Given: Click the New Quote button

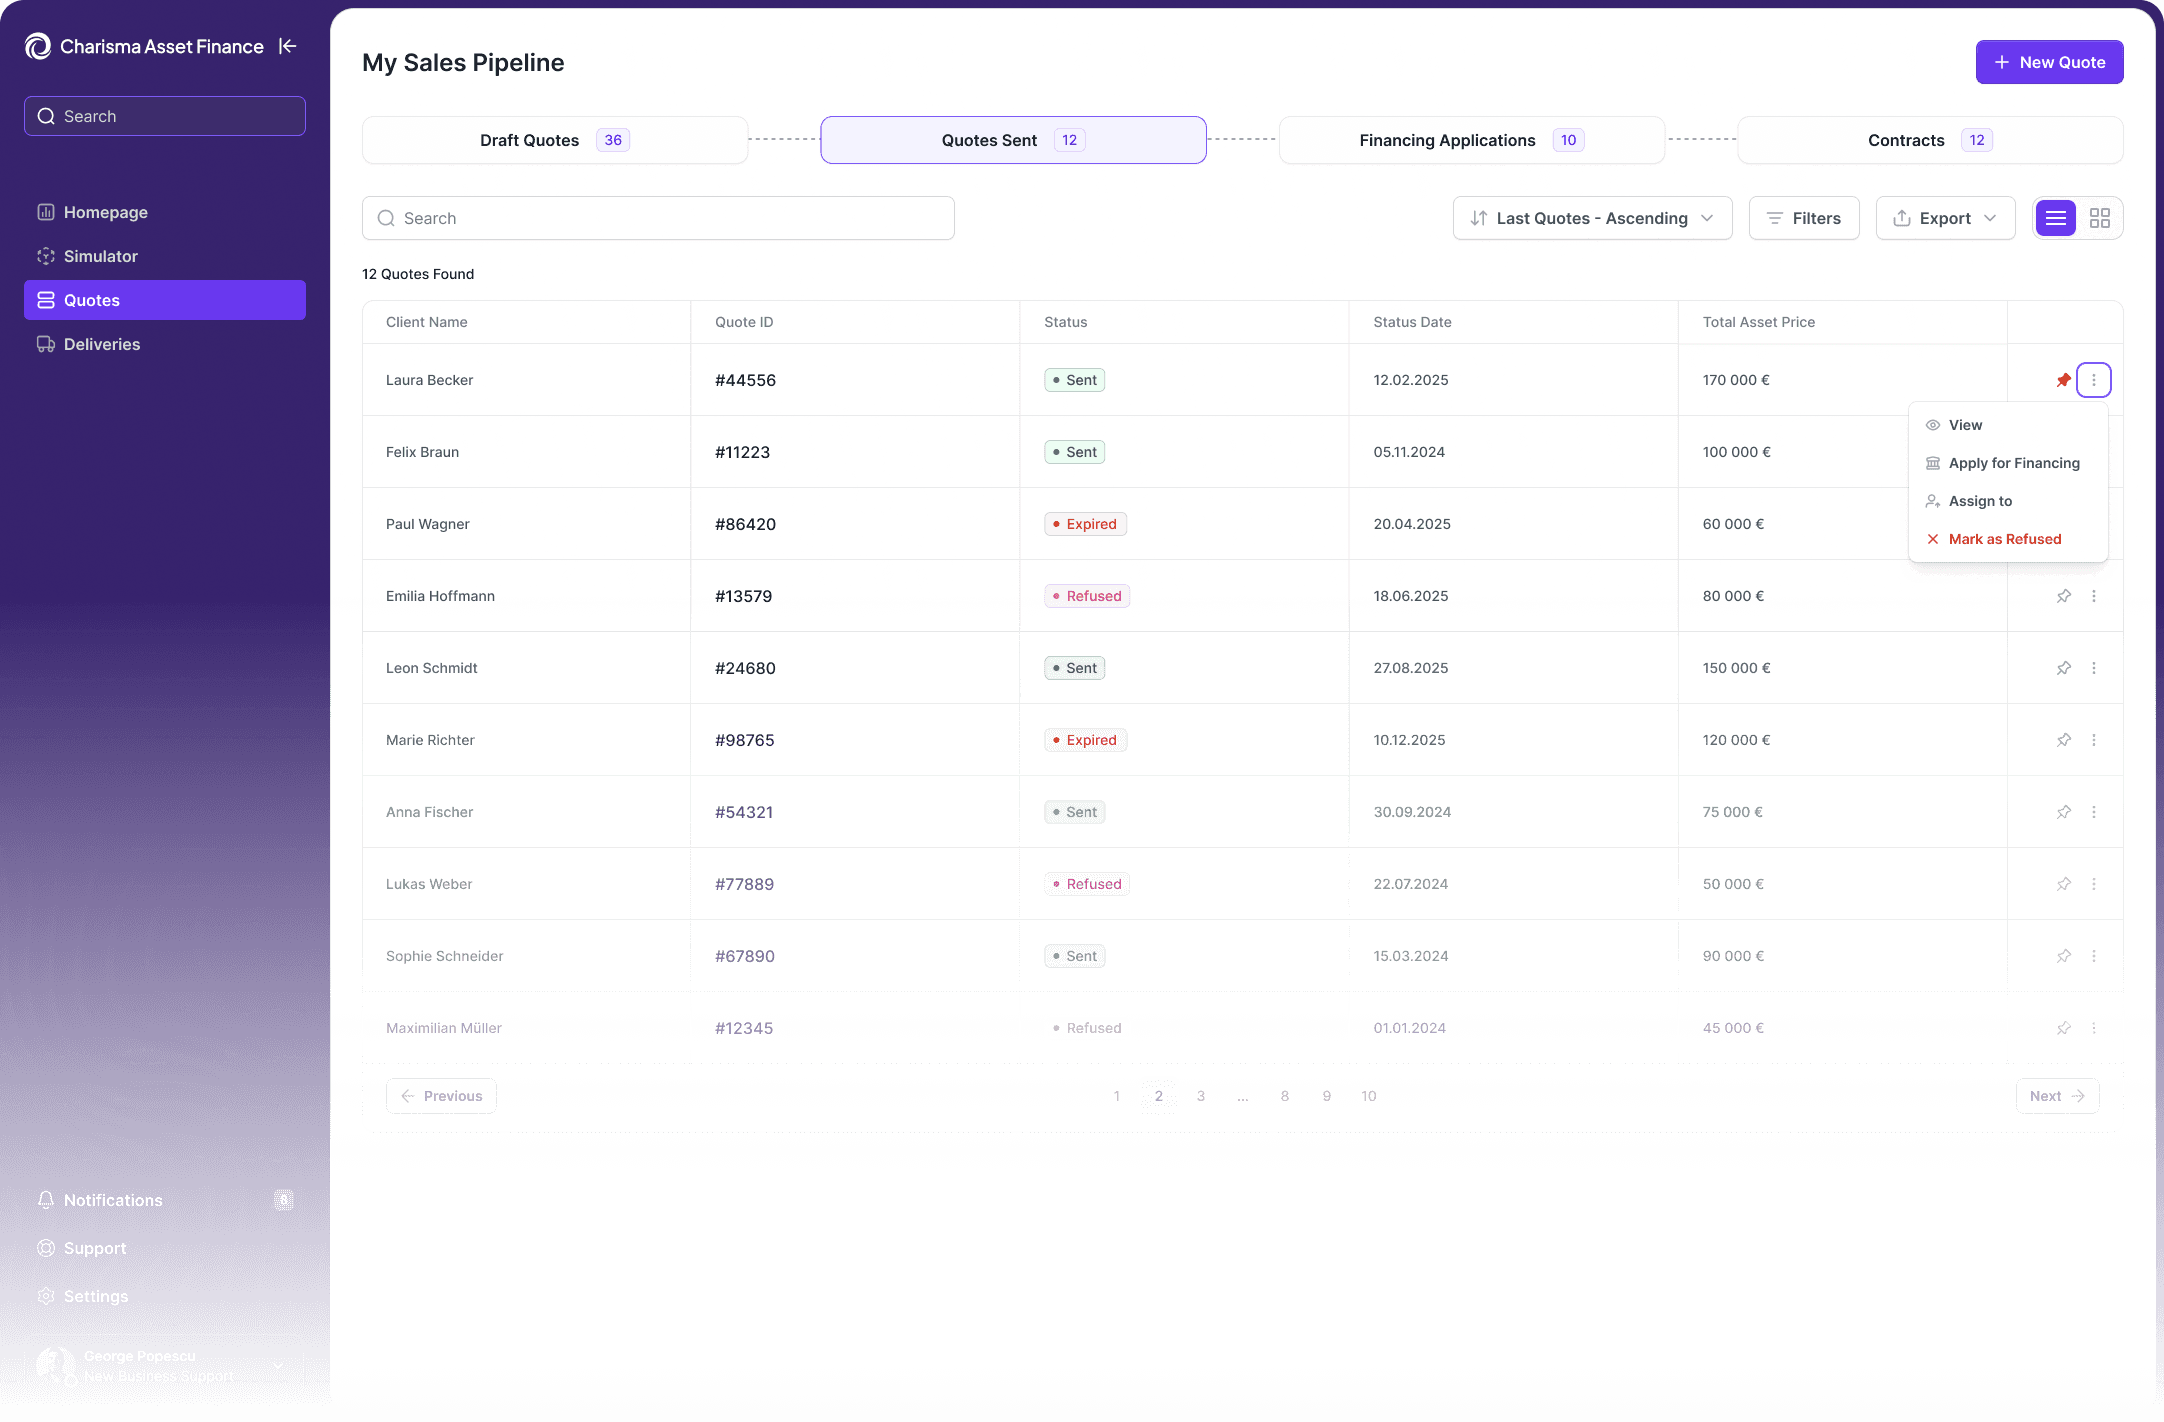Looking at the screenshot, I should (2049, 62).
